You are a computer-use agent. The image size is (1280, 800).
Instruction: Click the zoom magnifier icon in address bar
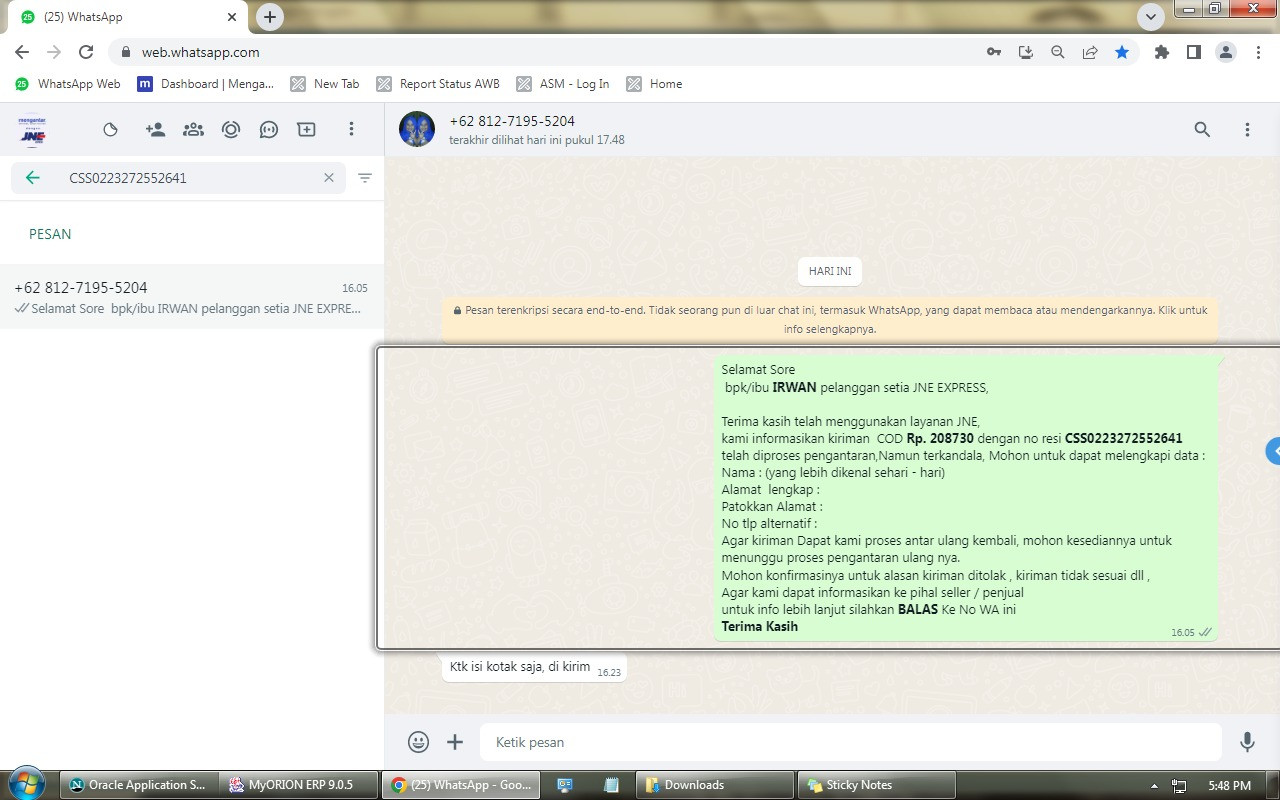pyautogui.click(x=1058, y=52)
